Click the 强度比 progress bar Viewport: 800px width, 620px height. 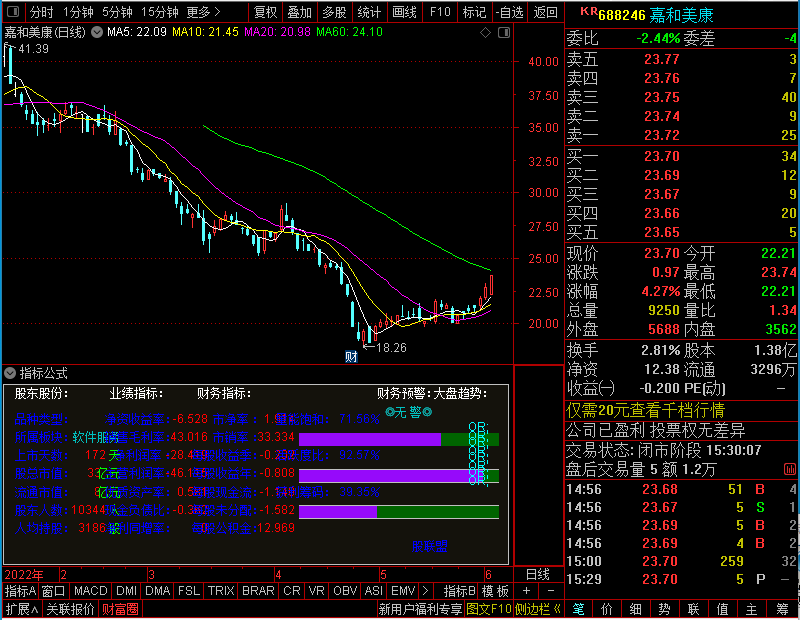click(x=399, y=476)
